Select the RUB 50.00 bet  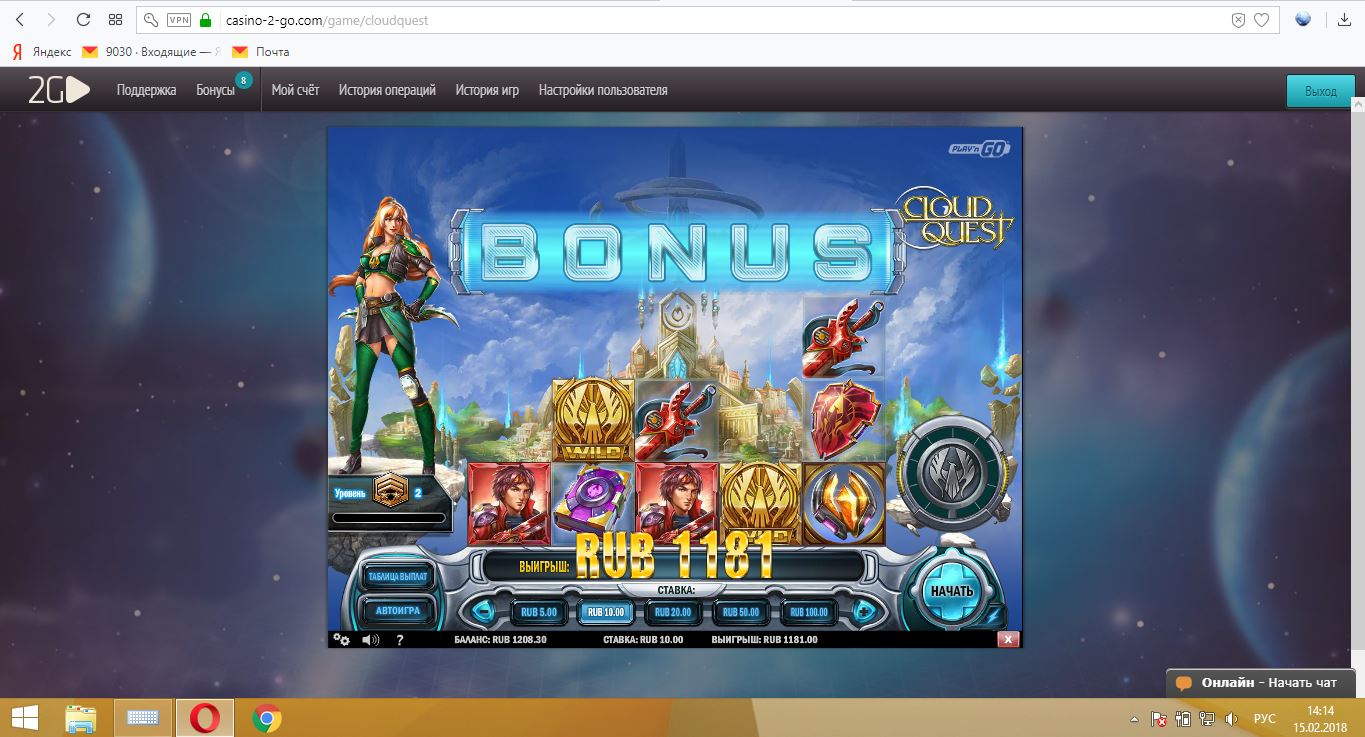[741, 612]
